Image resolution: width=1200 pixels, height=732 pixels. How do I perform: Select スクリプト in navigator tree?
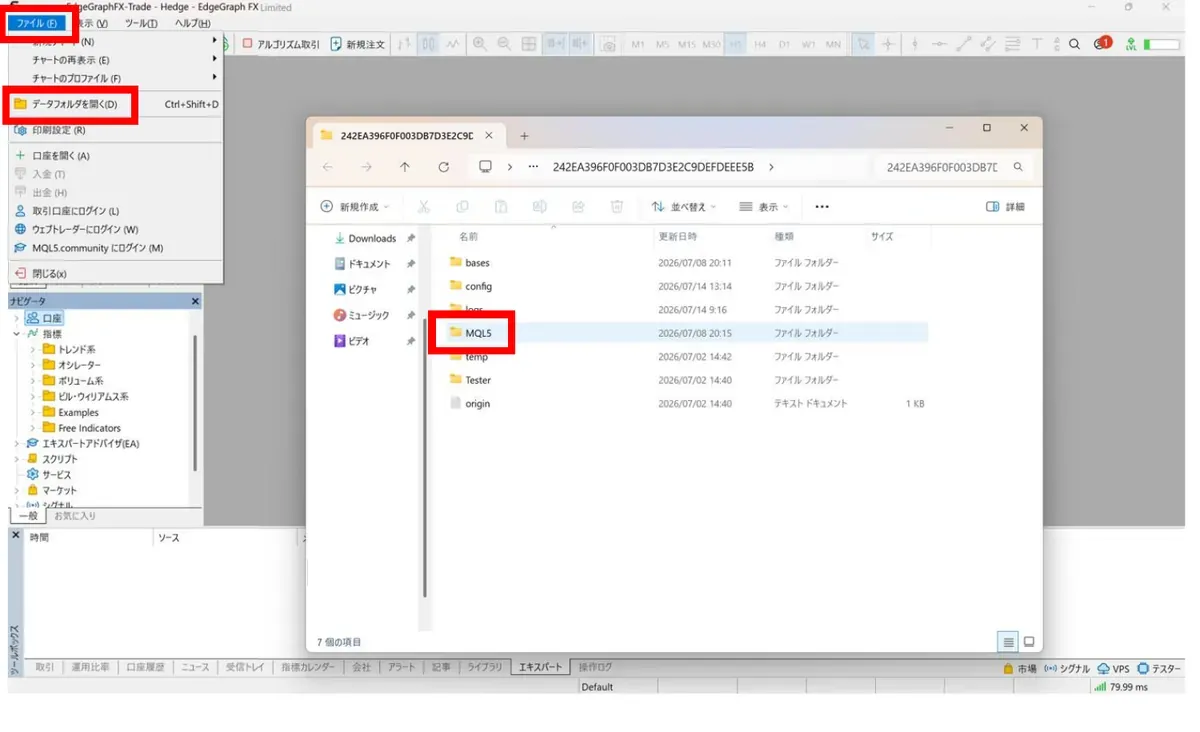click(59, 459)
